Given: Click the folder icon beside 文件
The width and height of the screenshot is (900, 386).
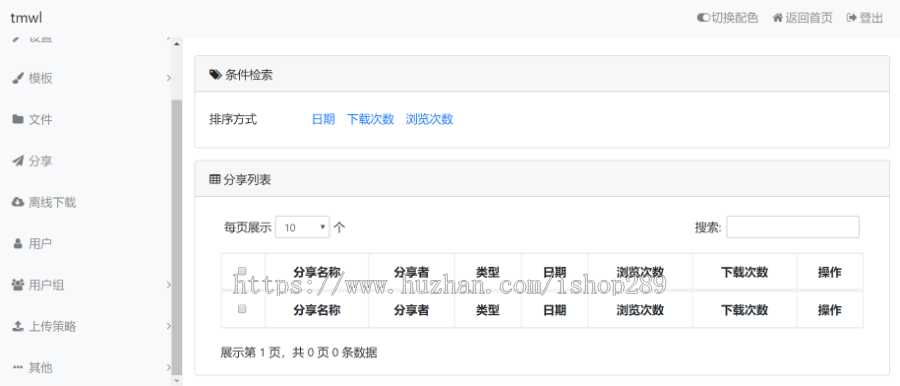Looking at the screenshot, I should click(18, 119).
